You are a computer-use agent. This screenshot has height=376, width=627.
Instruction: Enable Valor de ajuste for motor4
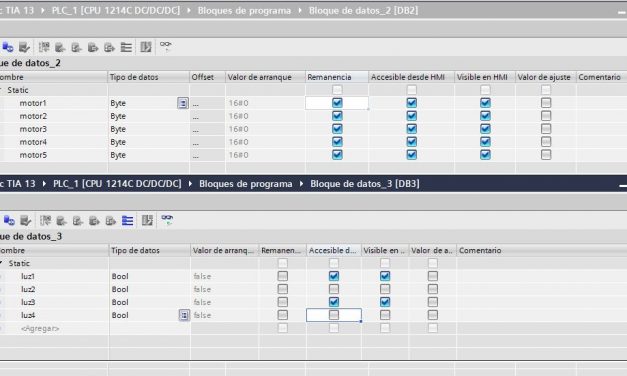[546, 142]
